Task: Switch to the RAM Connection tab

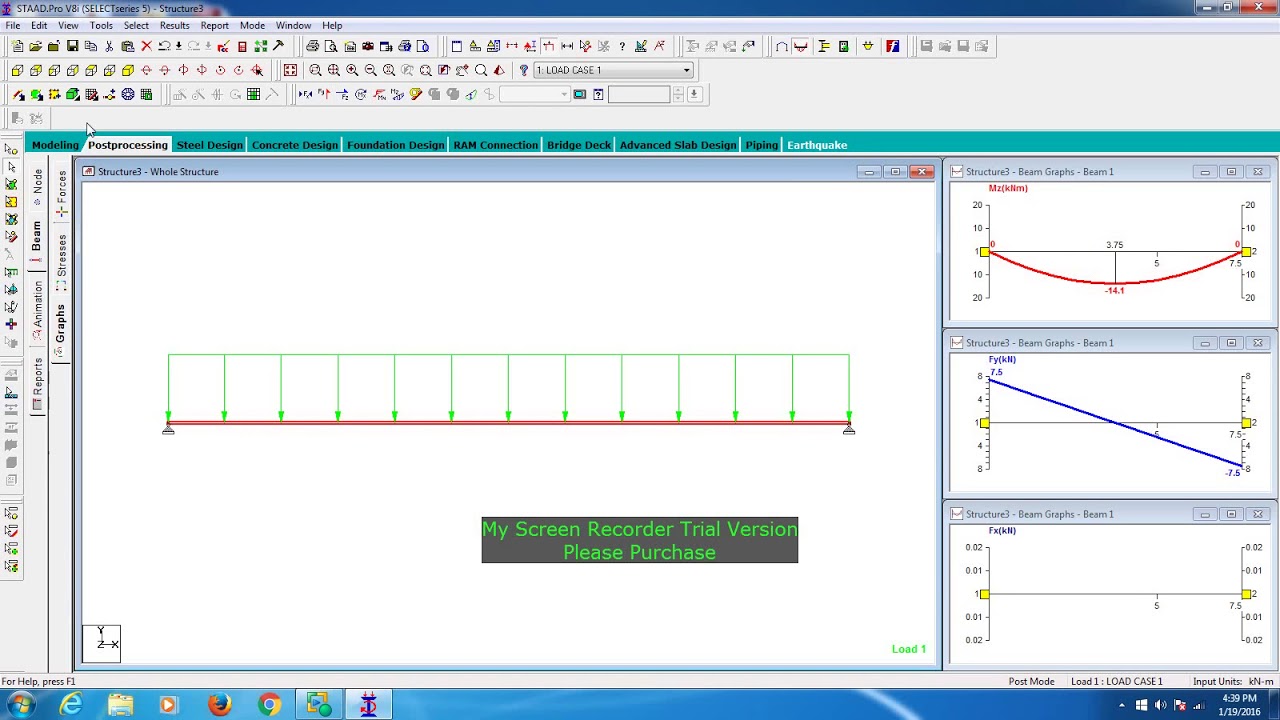Action: point(495,145)
